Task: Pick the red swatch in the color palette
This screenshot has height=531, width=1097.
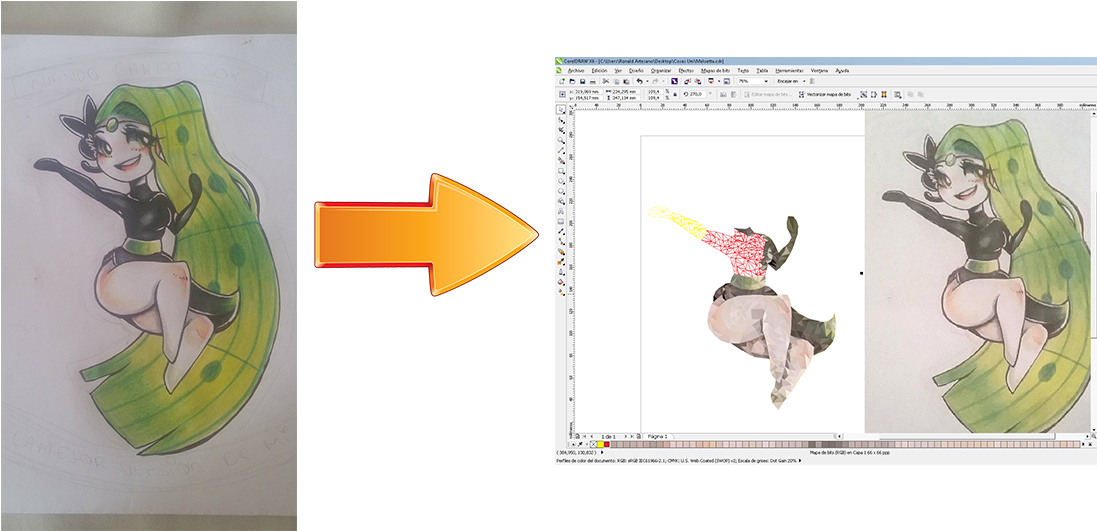Action: (x=606, y=444)
